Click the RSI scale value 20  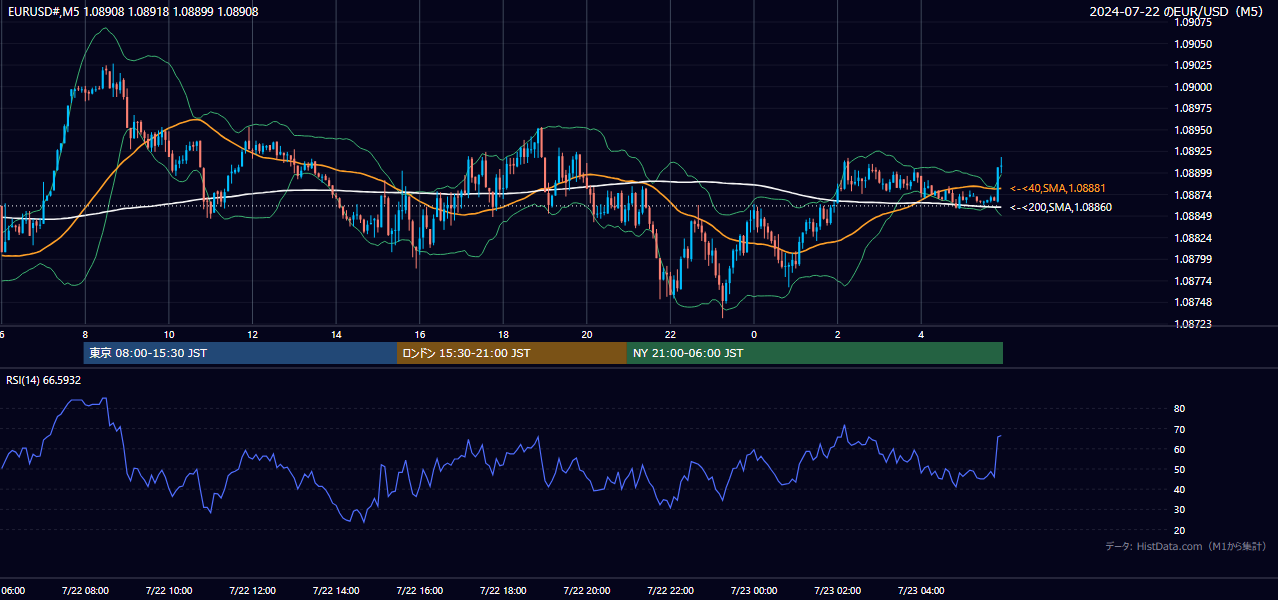[x=1180, y=530]
